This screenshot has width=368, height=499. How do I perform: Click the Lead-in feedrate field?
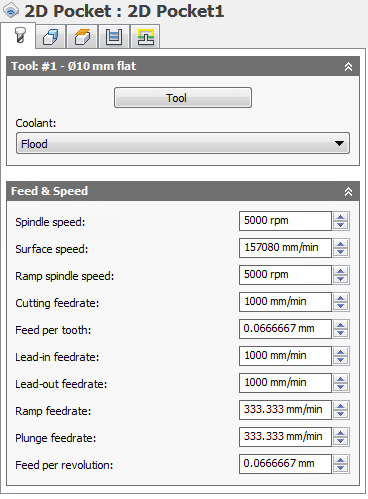(x=285, y=356)
